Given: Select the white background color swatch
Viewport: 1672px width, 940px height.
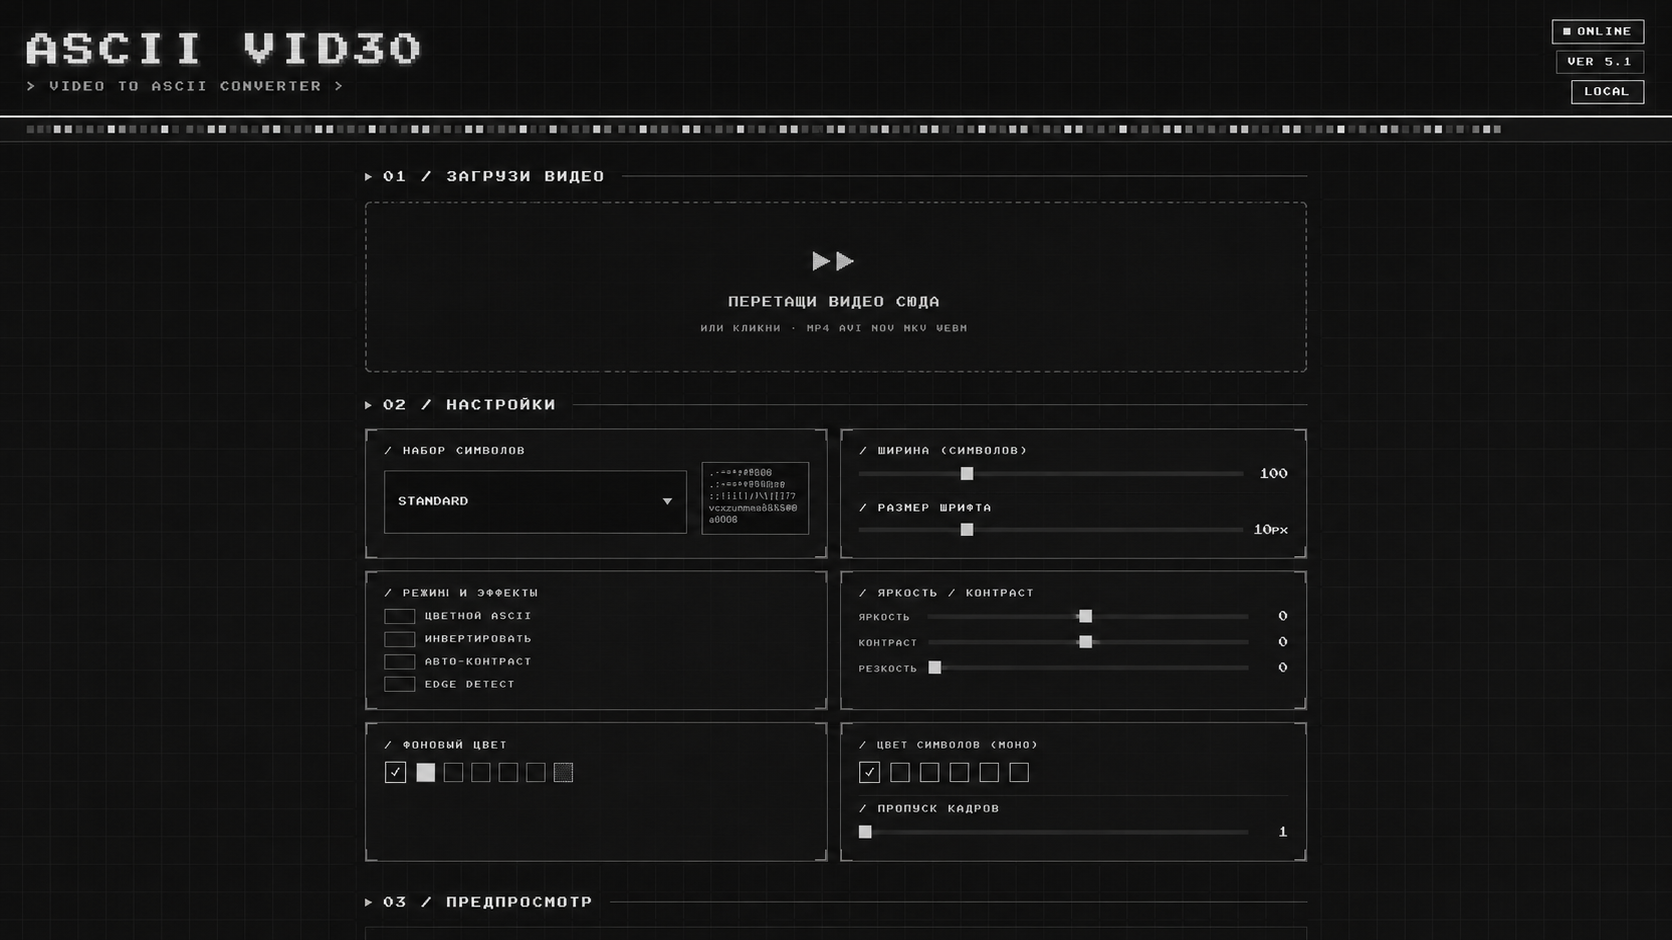Looking at the screenshot, I should coord(426,772).
